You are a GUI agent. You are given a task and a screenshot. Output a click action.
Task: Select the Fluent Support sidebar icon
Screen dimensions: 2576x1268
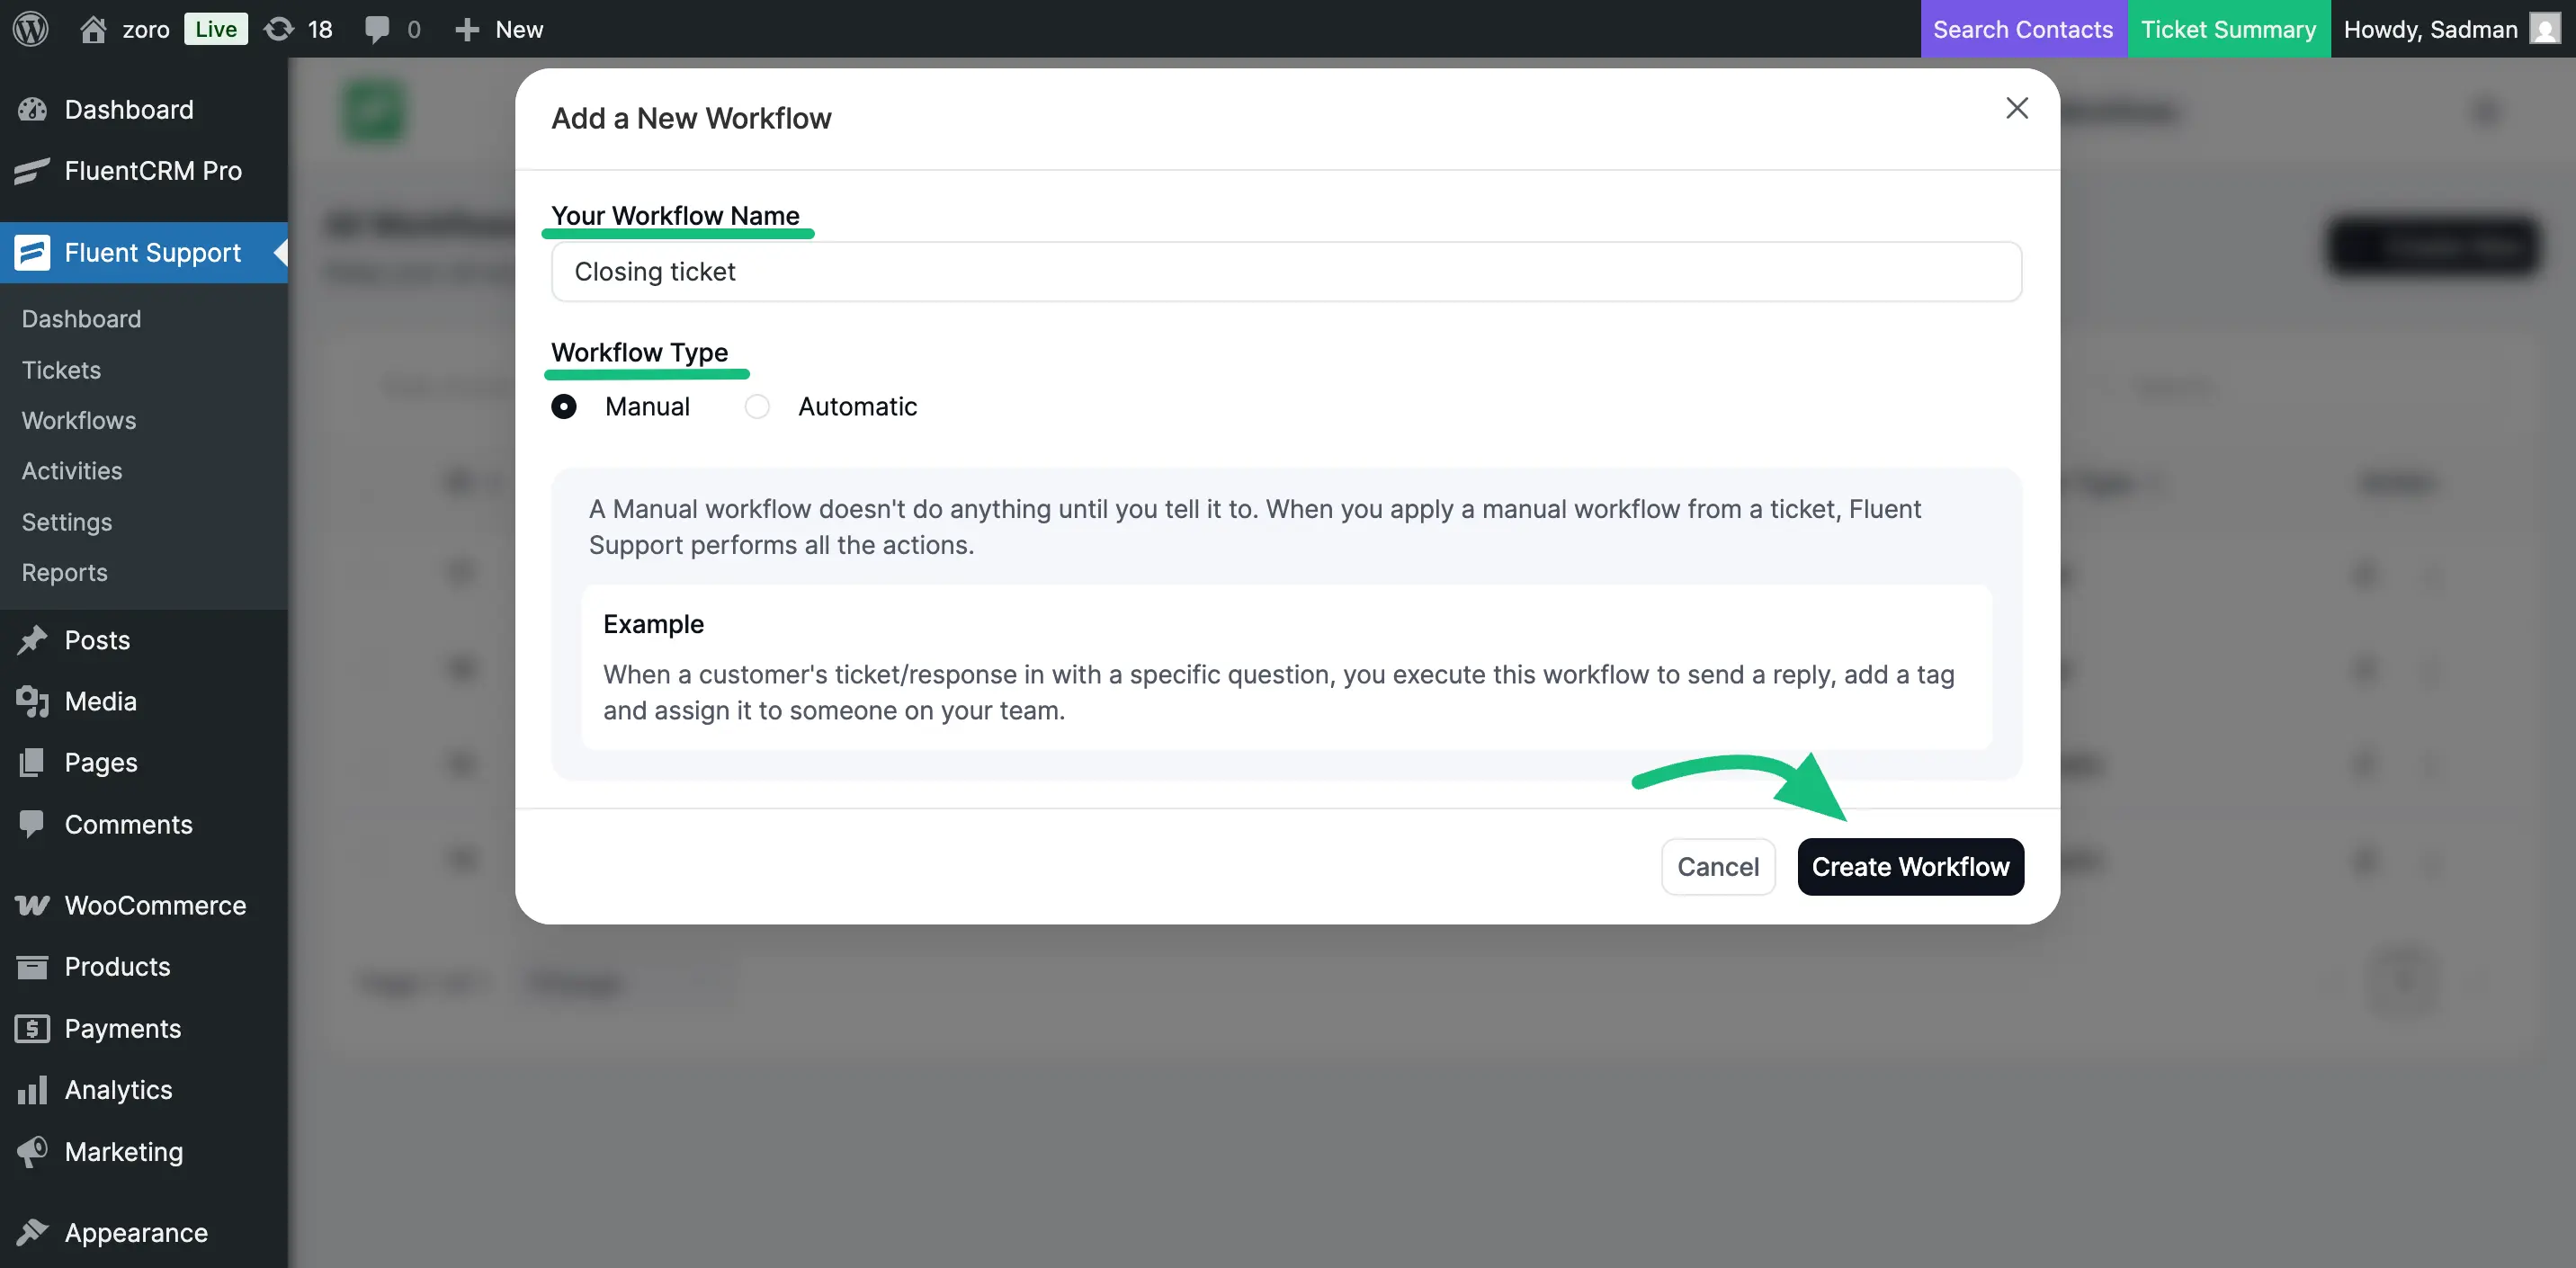click(31, 252)
